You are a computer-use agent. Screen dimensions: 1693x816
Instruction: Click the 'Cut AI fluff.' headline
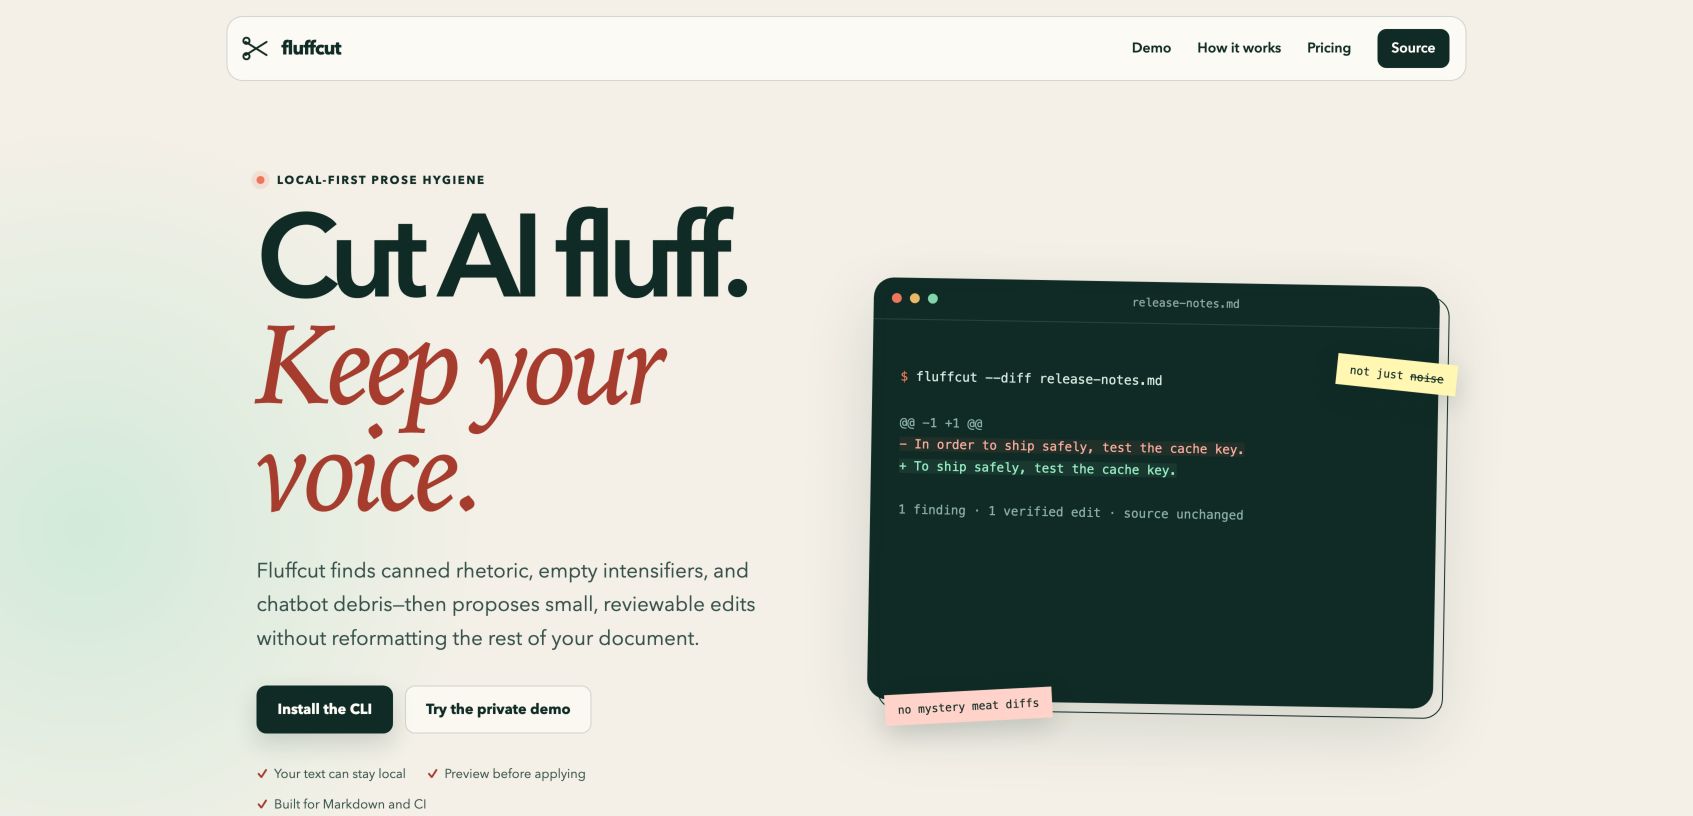(x=503, y=254)
